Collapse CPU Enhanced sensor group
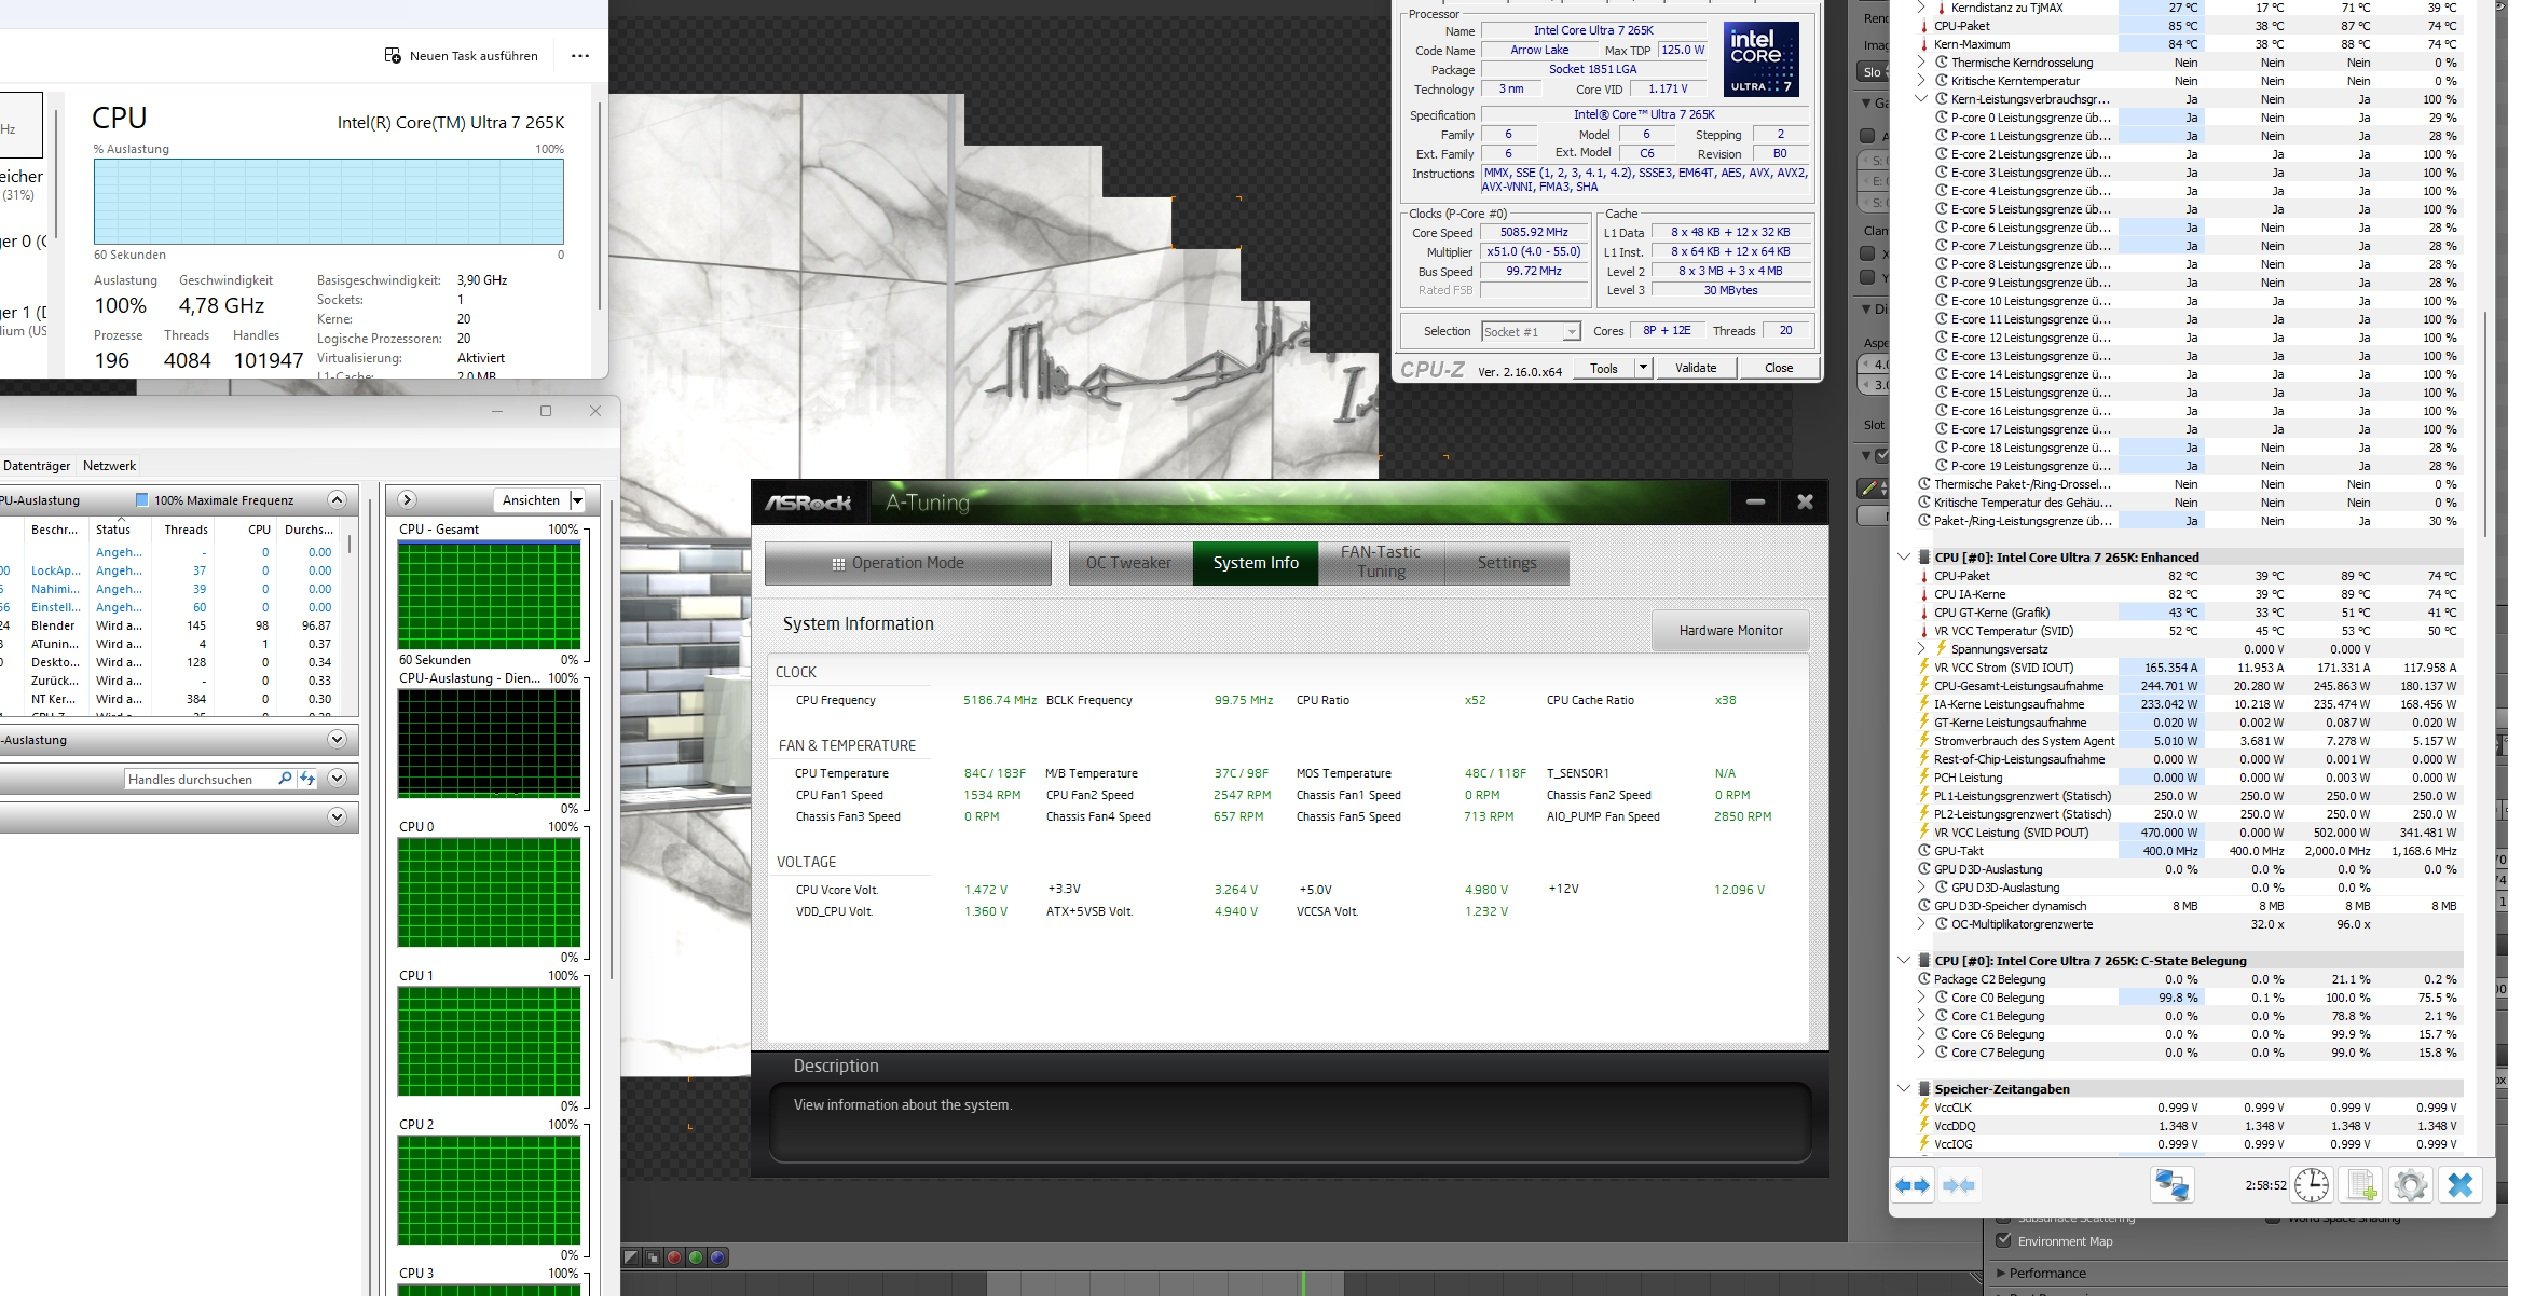 1903,557
